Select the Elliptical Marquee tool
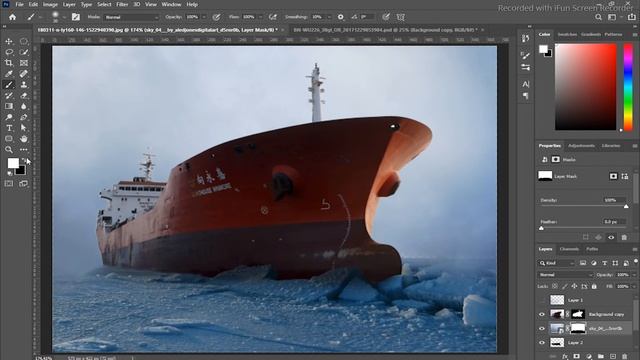This screenshot has width=640, height=360. [24, 41]
